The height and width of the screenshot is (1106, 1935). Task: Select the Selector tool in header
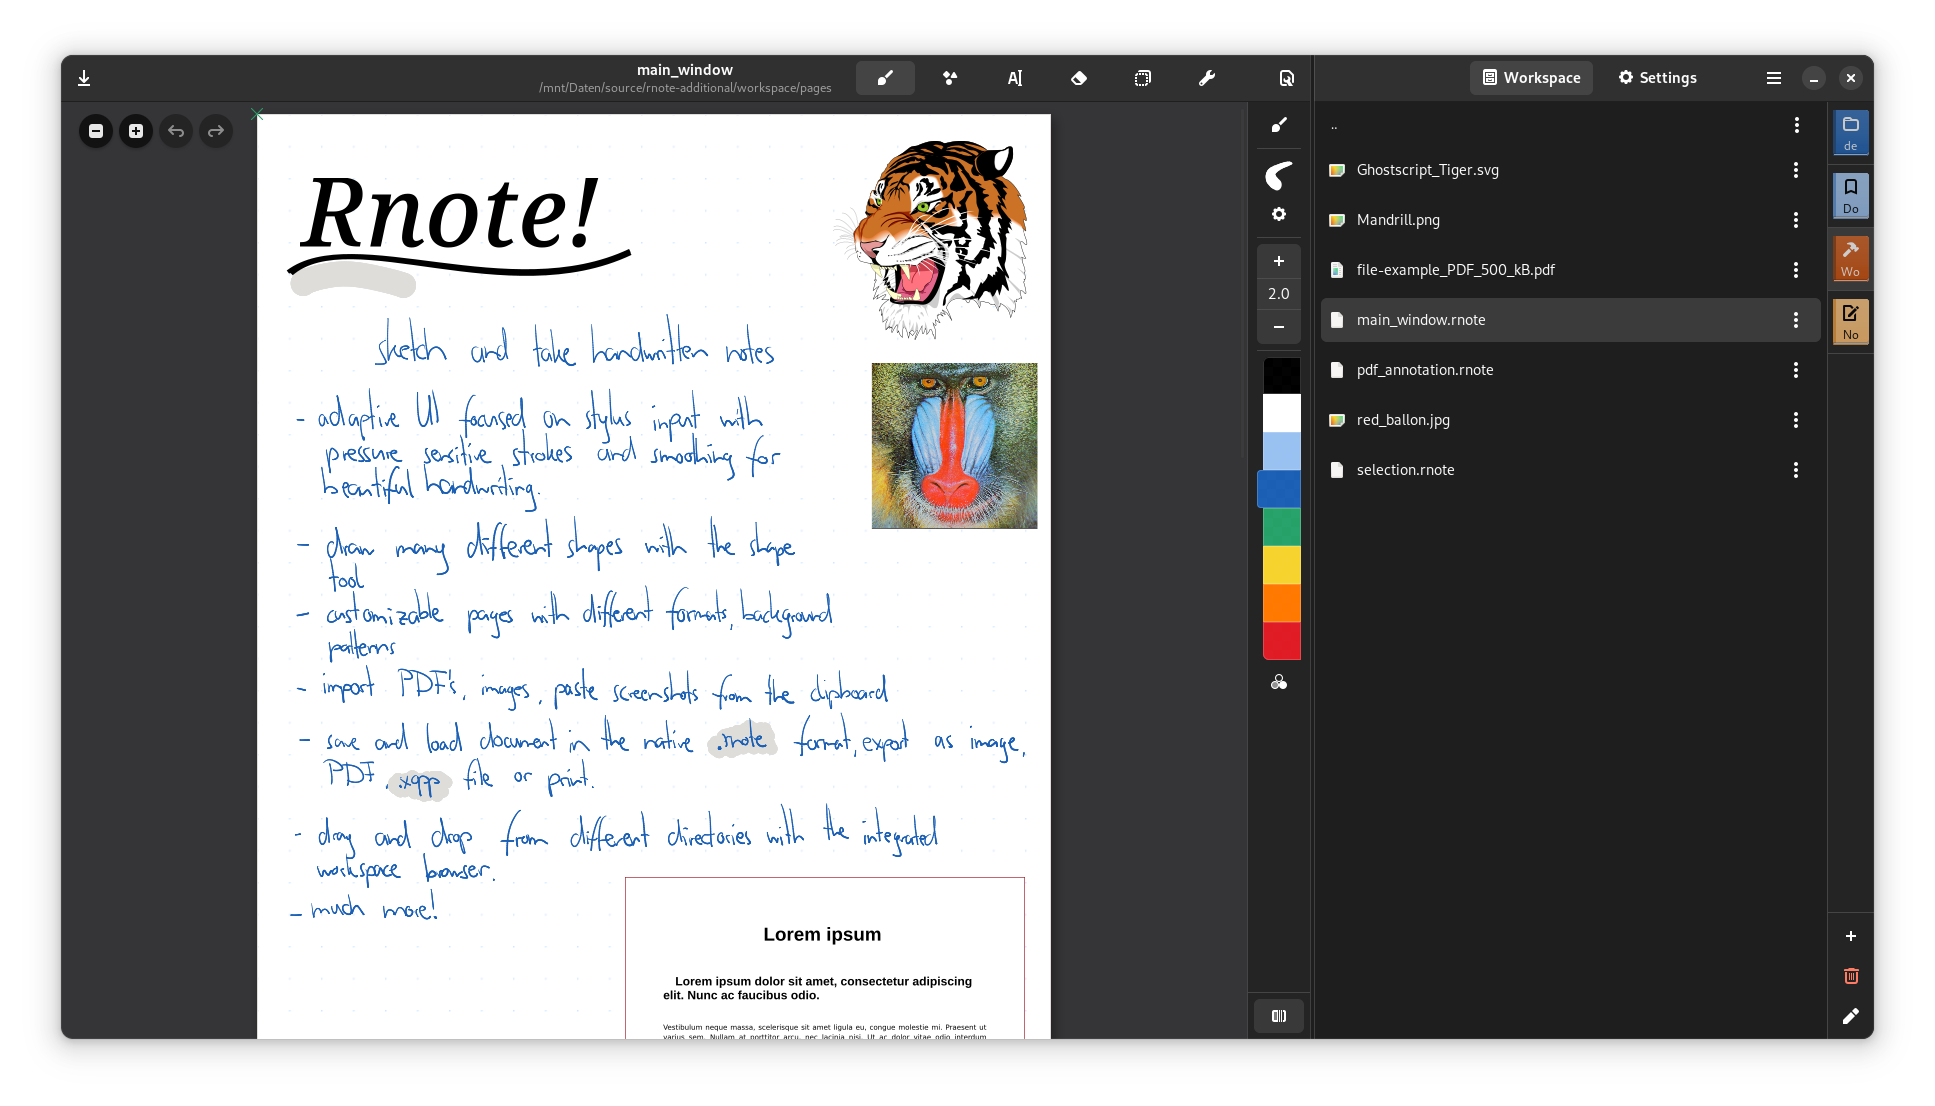1143,78
